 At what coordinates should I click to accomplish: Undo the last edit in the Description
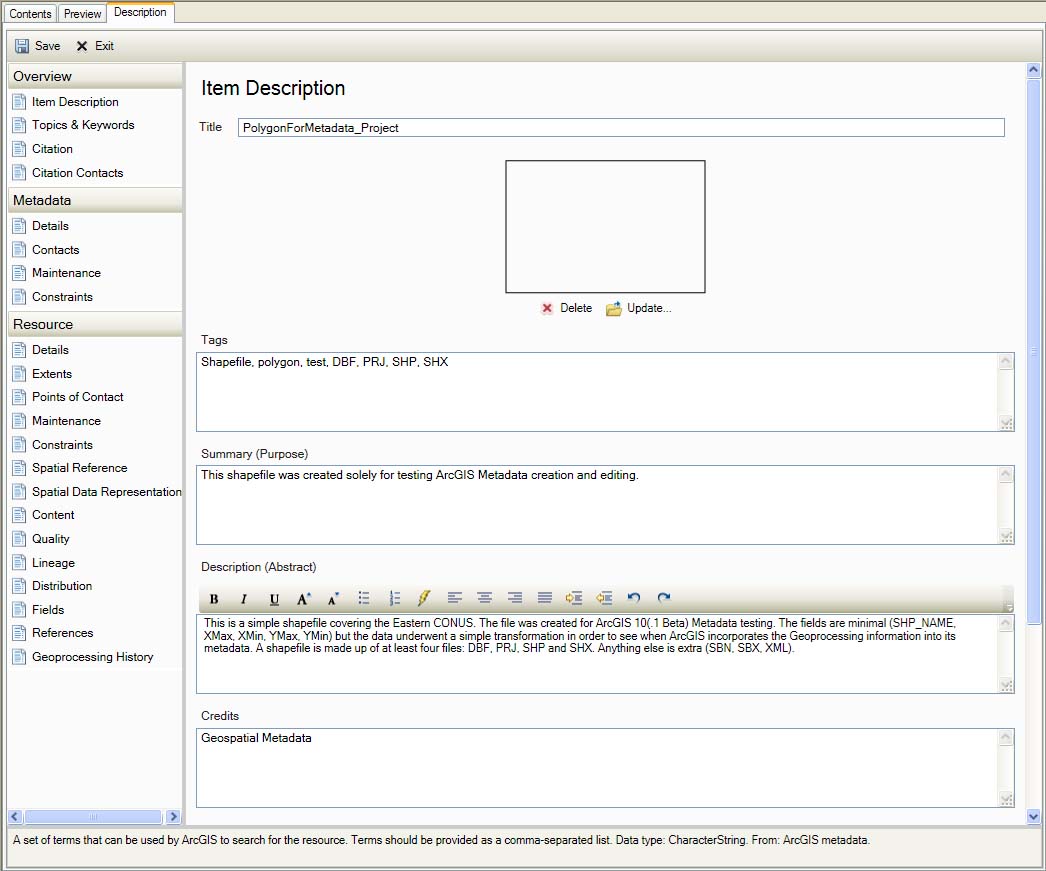point(634,597)
